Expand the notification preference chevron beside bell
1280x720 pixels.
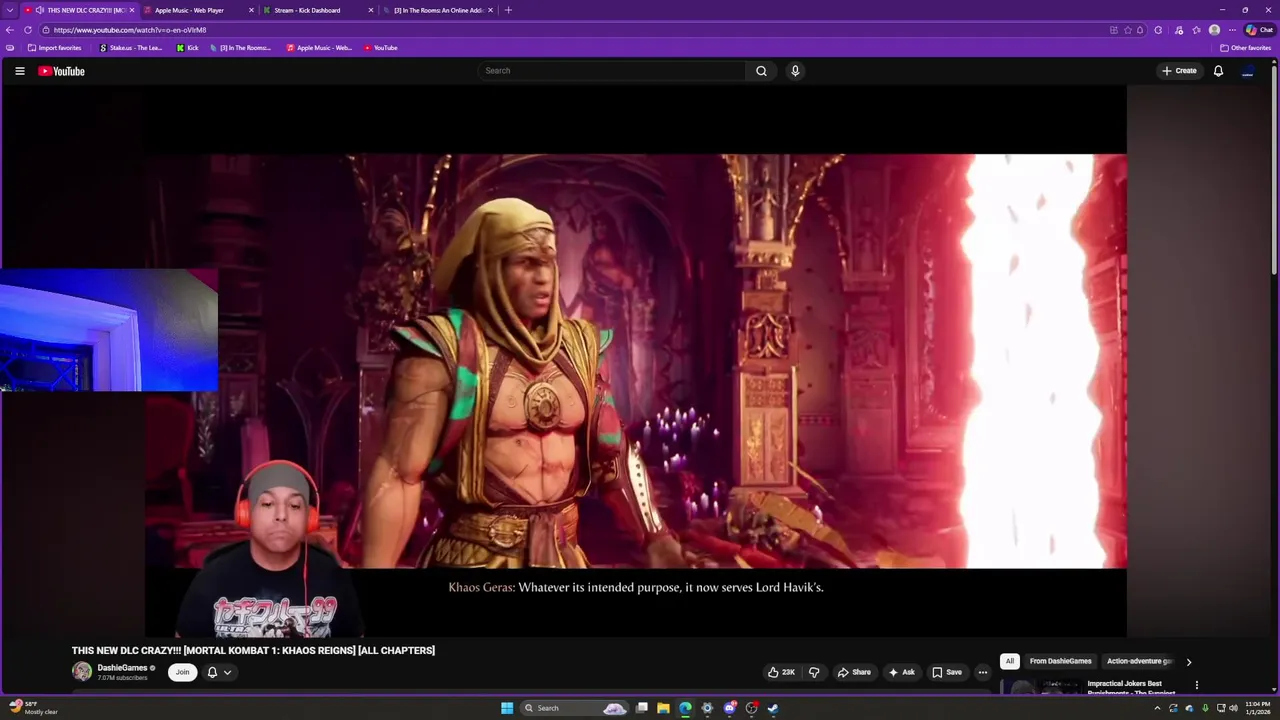(x=227, y=673)
